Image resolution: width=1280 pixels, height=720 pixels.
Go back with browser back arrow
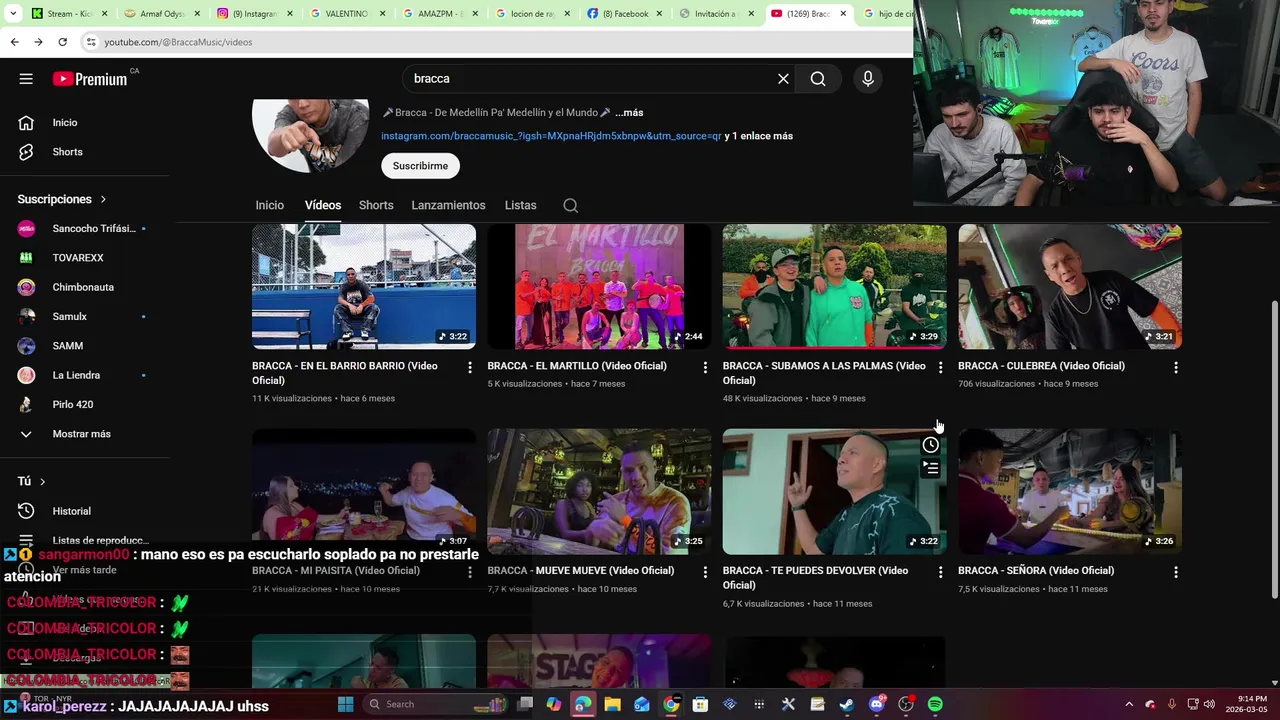(x=14, y=42)
